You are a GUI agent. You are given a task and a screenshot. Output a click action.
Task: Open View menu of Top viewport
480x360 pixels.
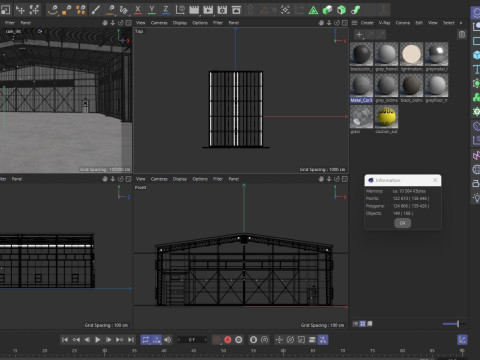click(141, 23)
